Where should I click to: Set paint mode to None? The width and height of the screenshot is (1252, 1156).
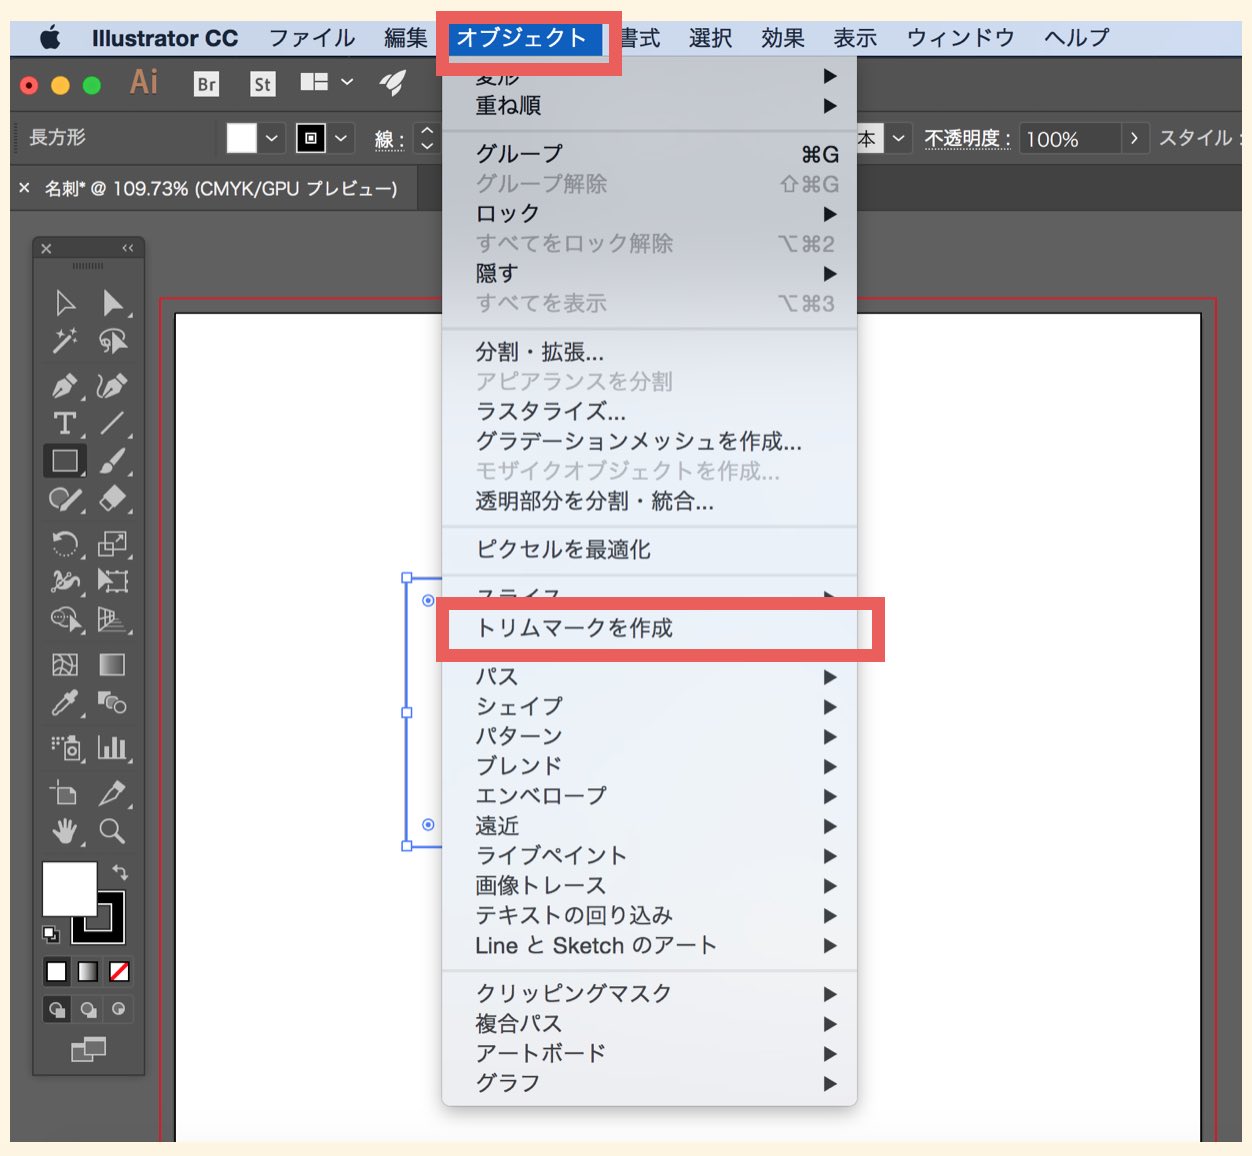coord(119,971)
